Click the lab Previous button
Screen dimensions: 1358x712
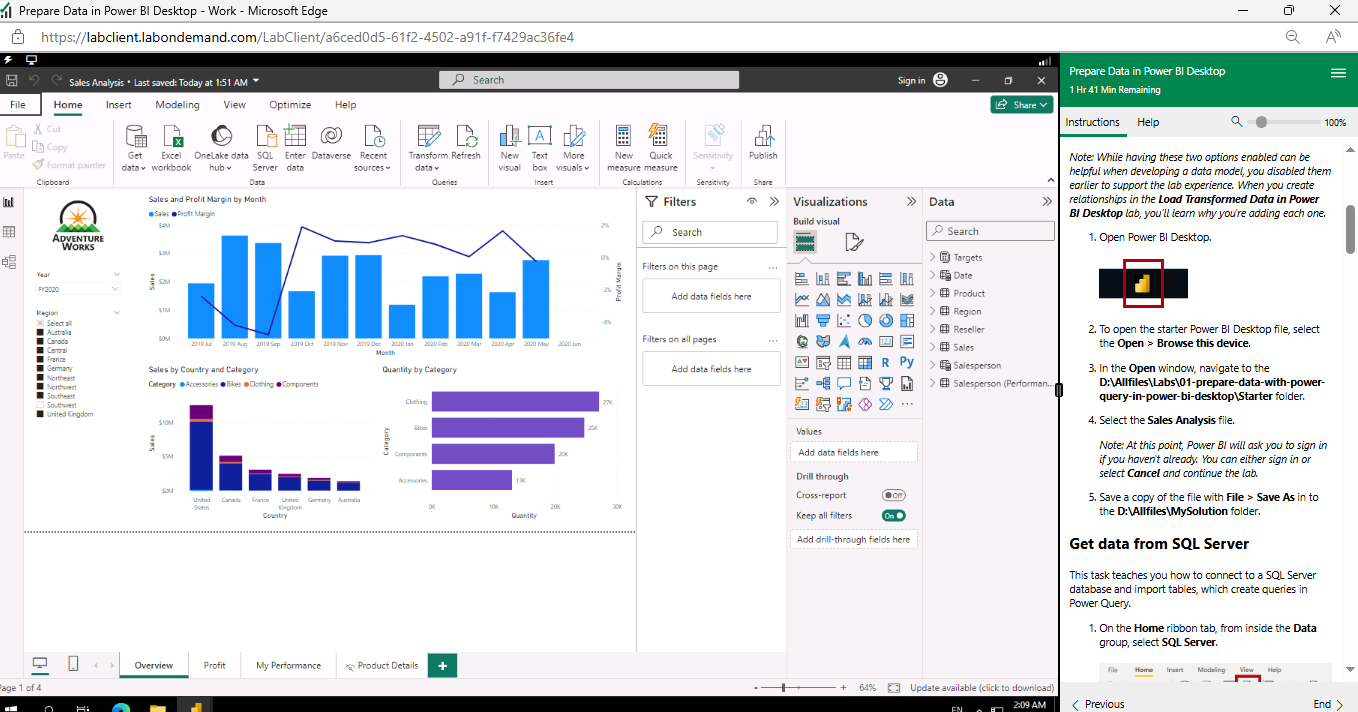pyautogui.click(x=1098, y=704)
